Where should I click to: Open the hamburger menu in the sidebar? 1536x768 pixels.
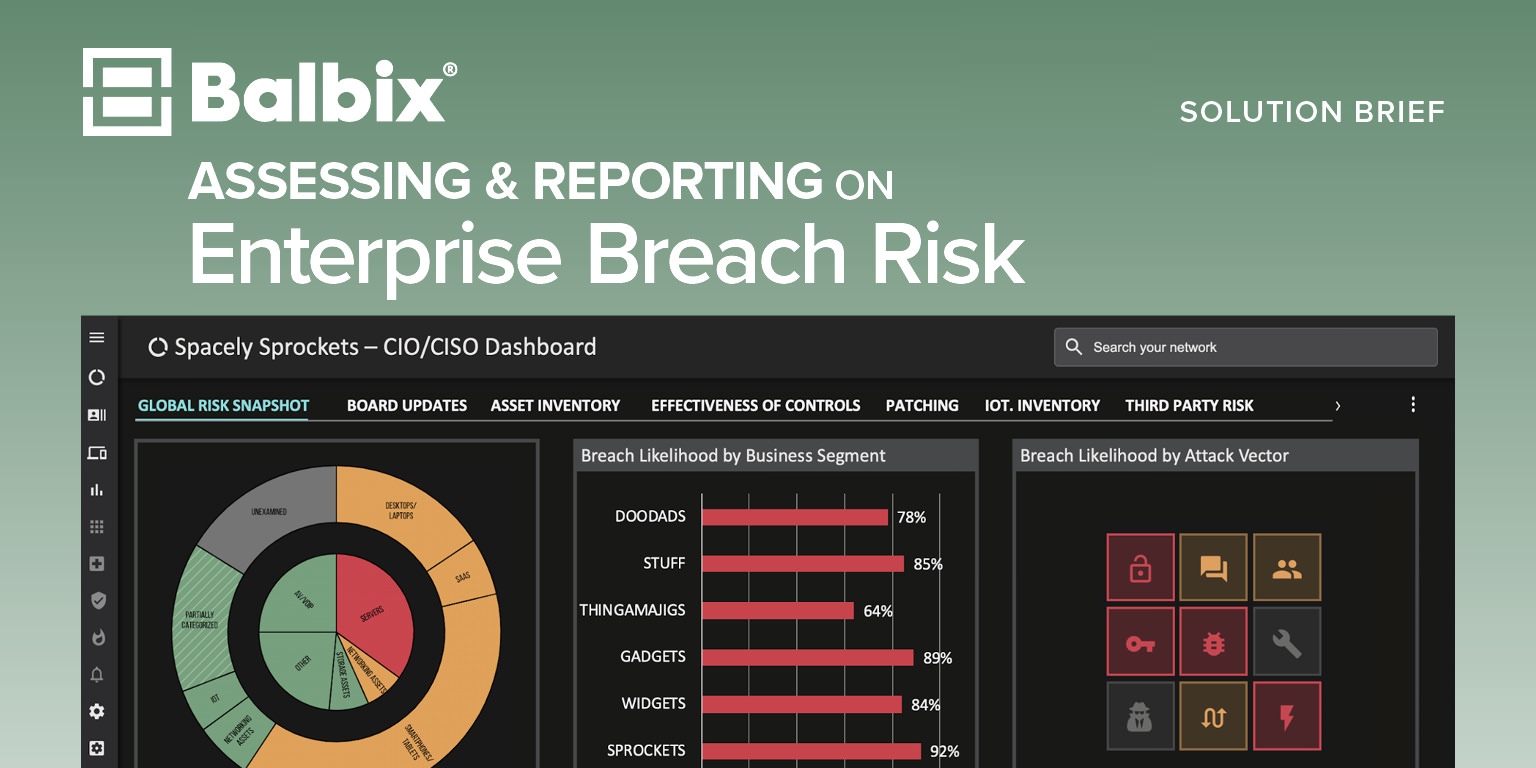pos(97,338)
